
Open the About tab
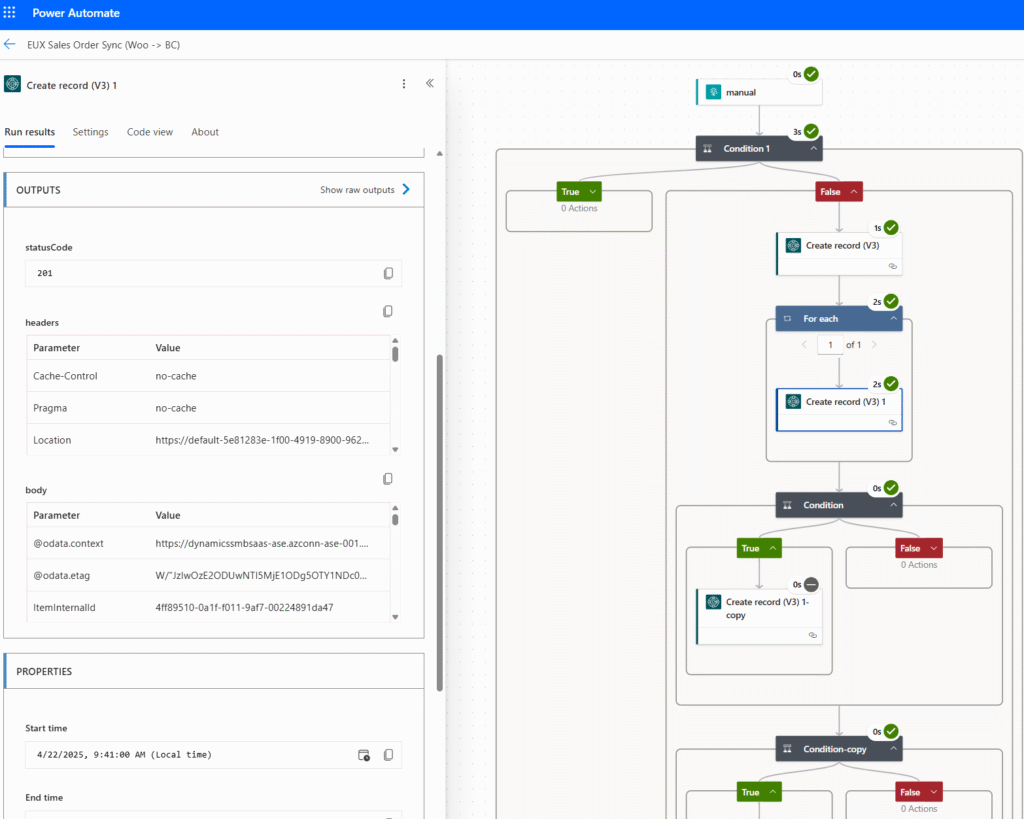[205, 132]
